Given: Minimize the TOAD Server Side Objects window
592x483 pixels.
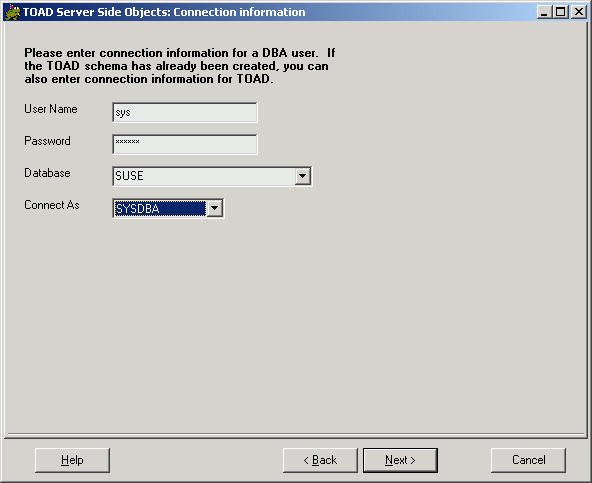Looking at the screenshot, I should pyautogui.click(x=544, y=12).
